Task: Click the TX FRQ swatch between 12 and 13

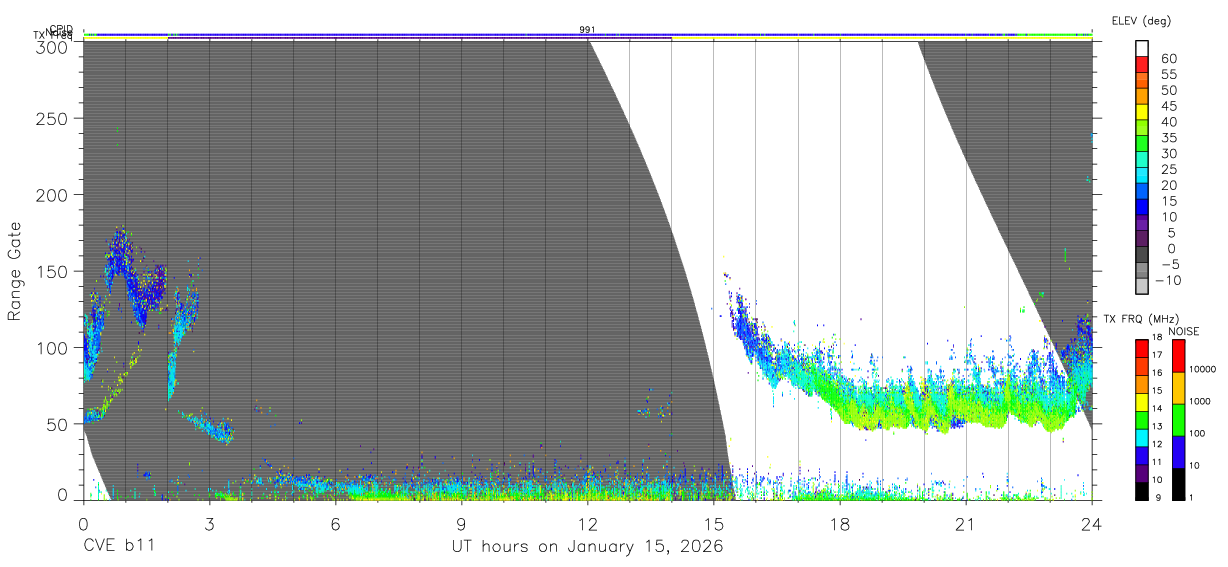Action: click(1142, 437)
